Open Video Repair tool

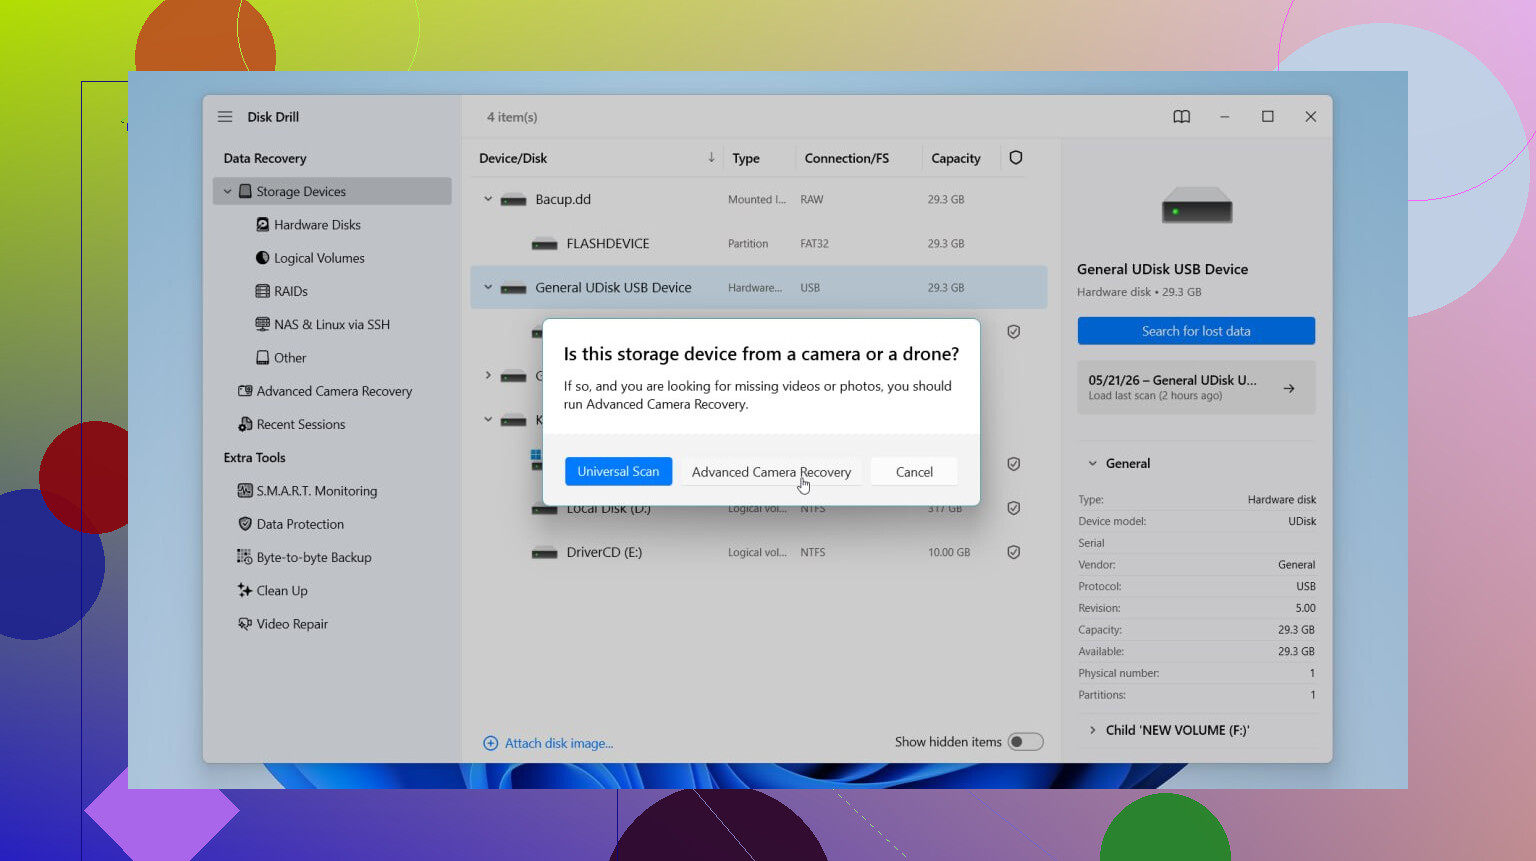pyautogui.click(x=292, y=624)
